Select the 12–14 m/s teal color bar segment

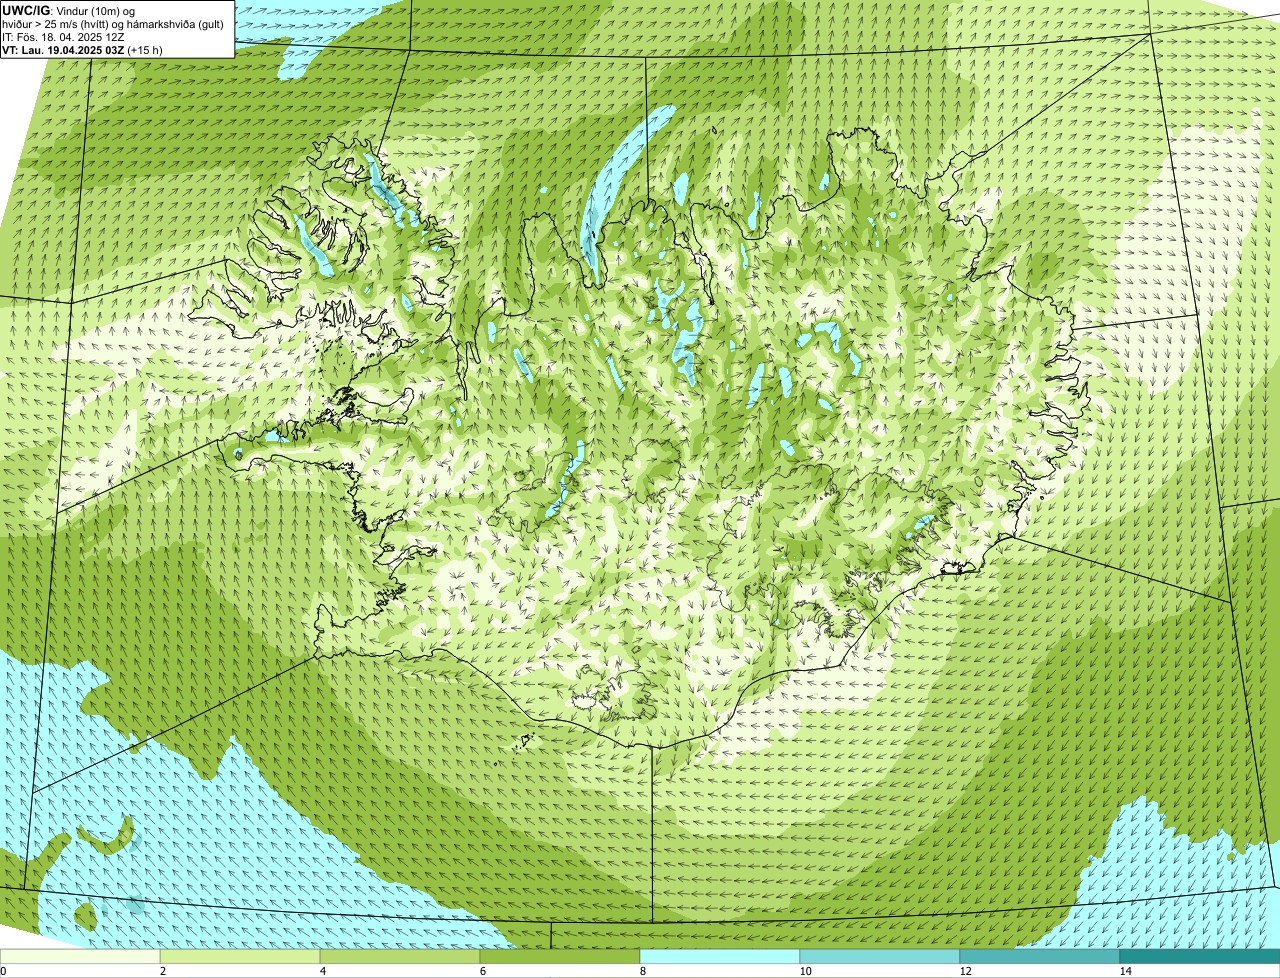click(1040, 956)
